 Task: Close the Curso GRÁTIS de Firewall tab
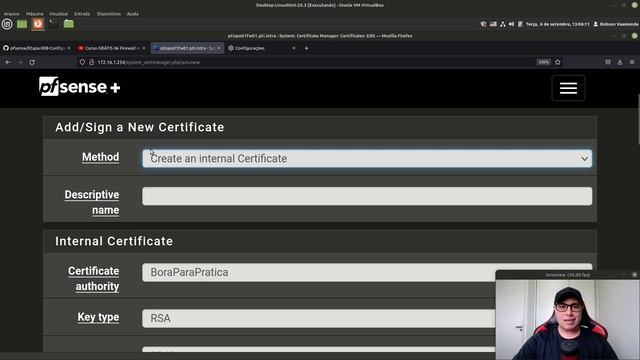[x=144, y=48]
